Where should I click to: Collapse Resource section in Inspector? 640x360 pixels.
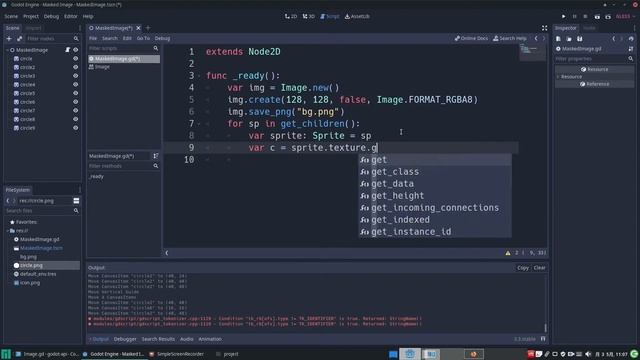coord(558,77)
